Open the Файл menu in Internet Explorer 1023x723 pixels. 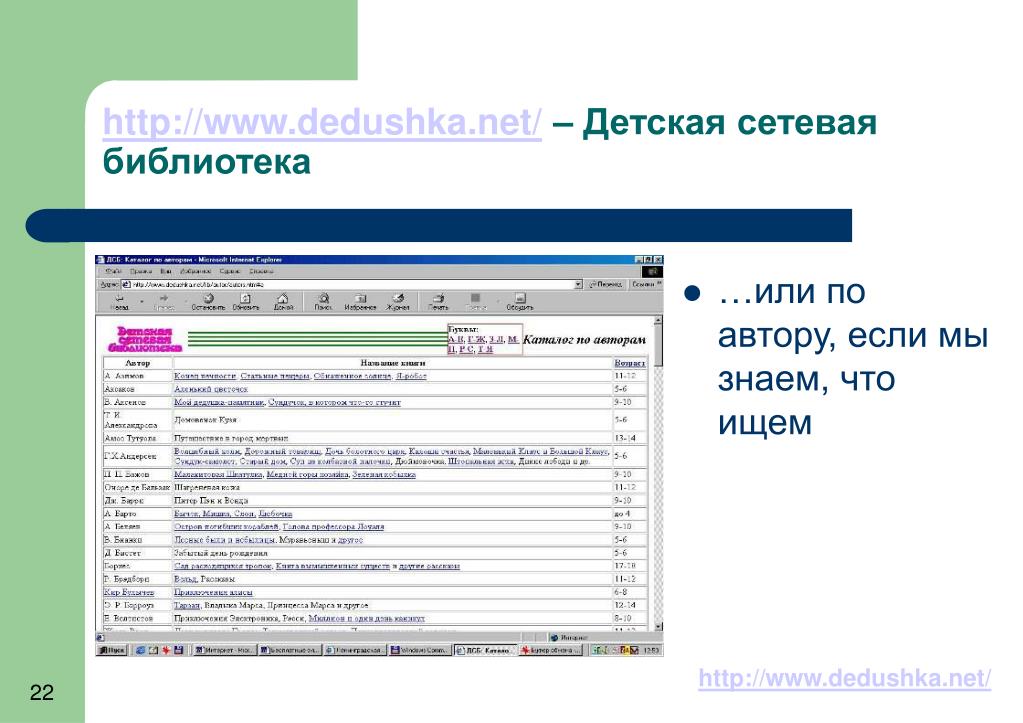[113, 271]
